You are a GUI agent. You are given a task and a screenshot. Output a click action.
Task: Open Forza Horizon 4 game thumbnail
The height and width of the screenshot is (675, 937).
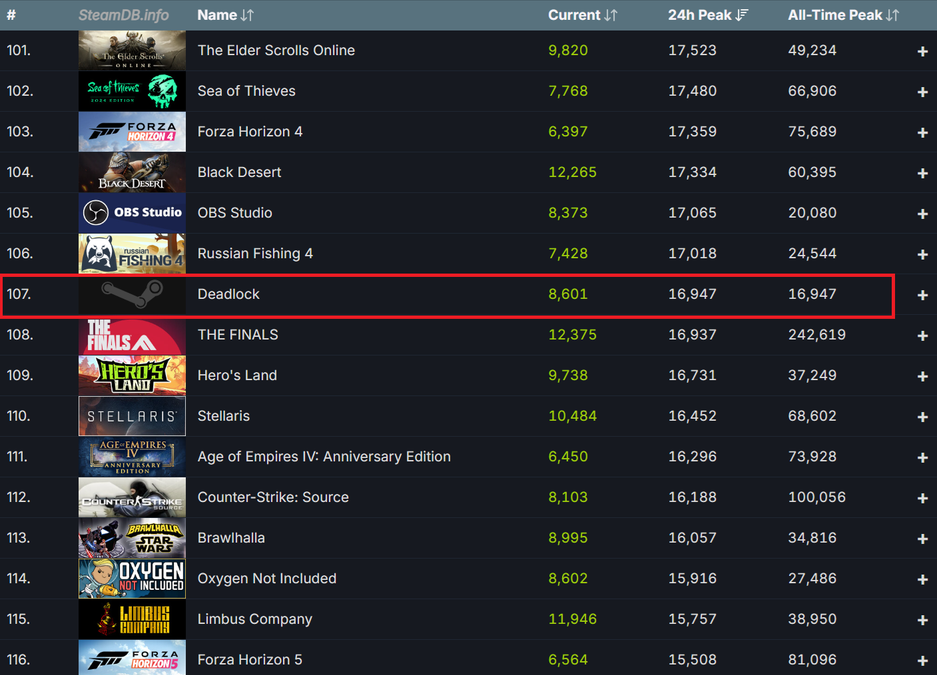132,131
